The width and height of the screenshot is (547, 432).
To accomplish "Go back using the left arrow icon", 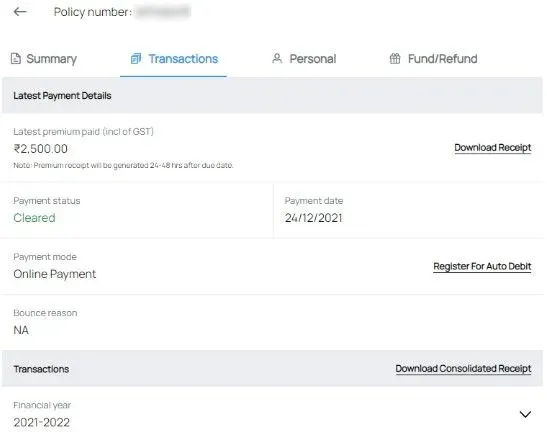I will click(x=20, y=12).
